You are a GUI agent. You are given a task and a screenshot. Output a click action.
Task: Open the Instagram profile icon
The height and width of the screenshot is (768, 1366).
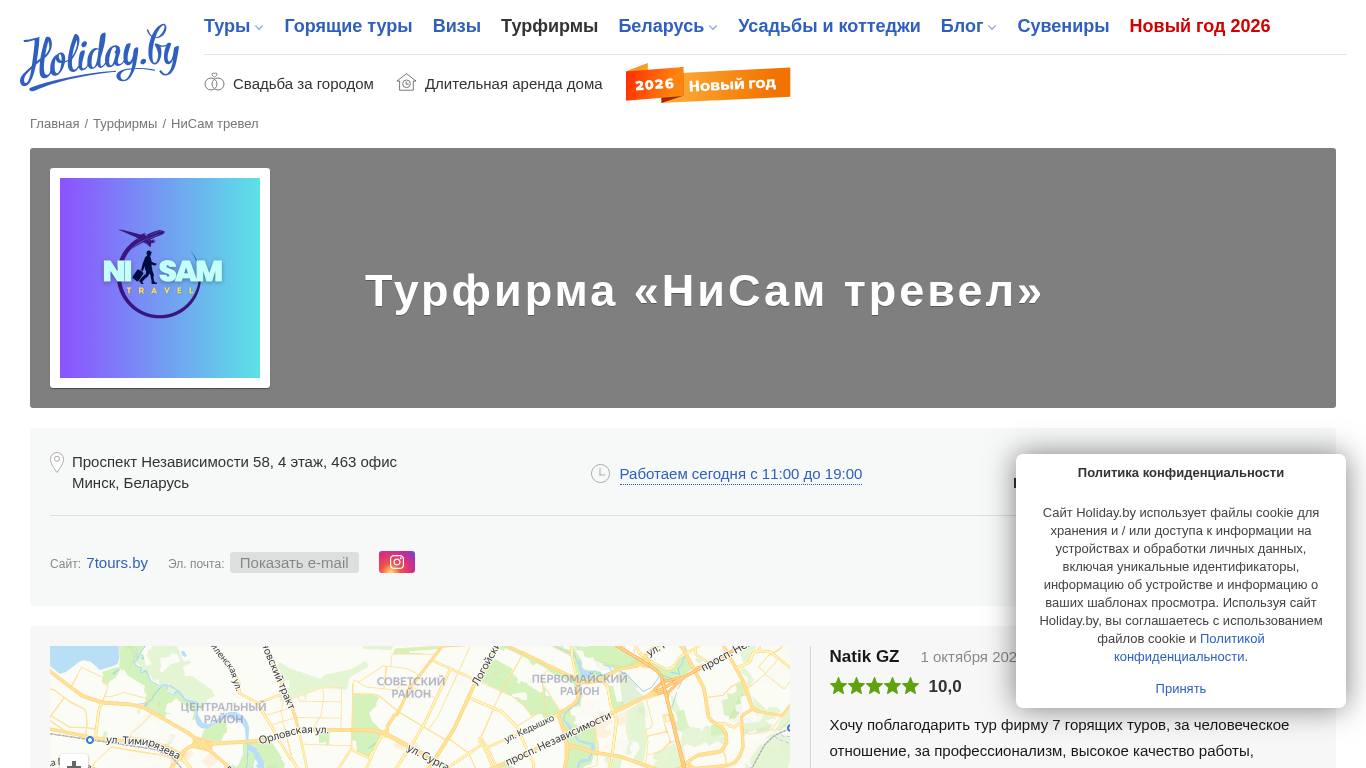point(397,562)
